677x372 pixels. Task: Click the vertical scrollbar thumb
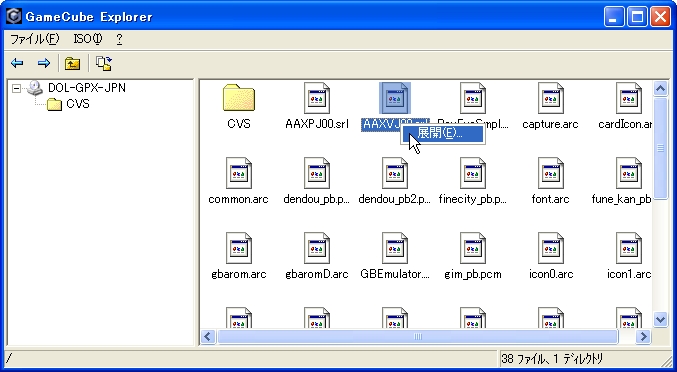[x=661, y=148]
